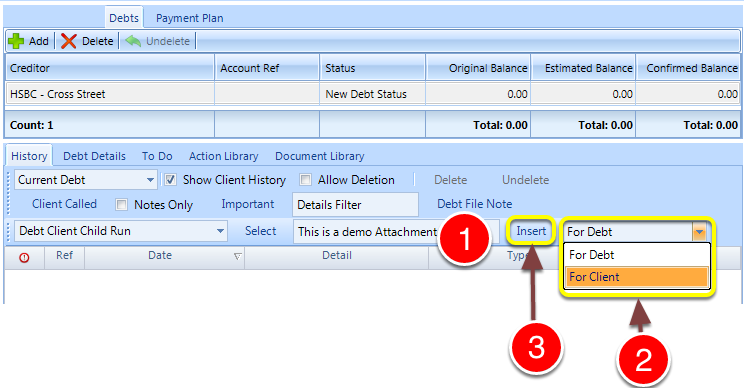Click the greyed Undelete history button
The image size is (744, 388).
pyautogui.click(x=526, y=180)
